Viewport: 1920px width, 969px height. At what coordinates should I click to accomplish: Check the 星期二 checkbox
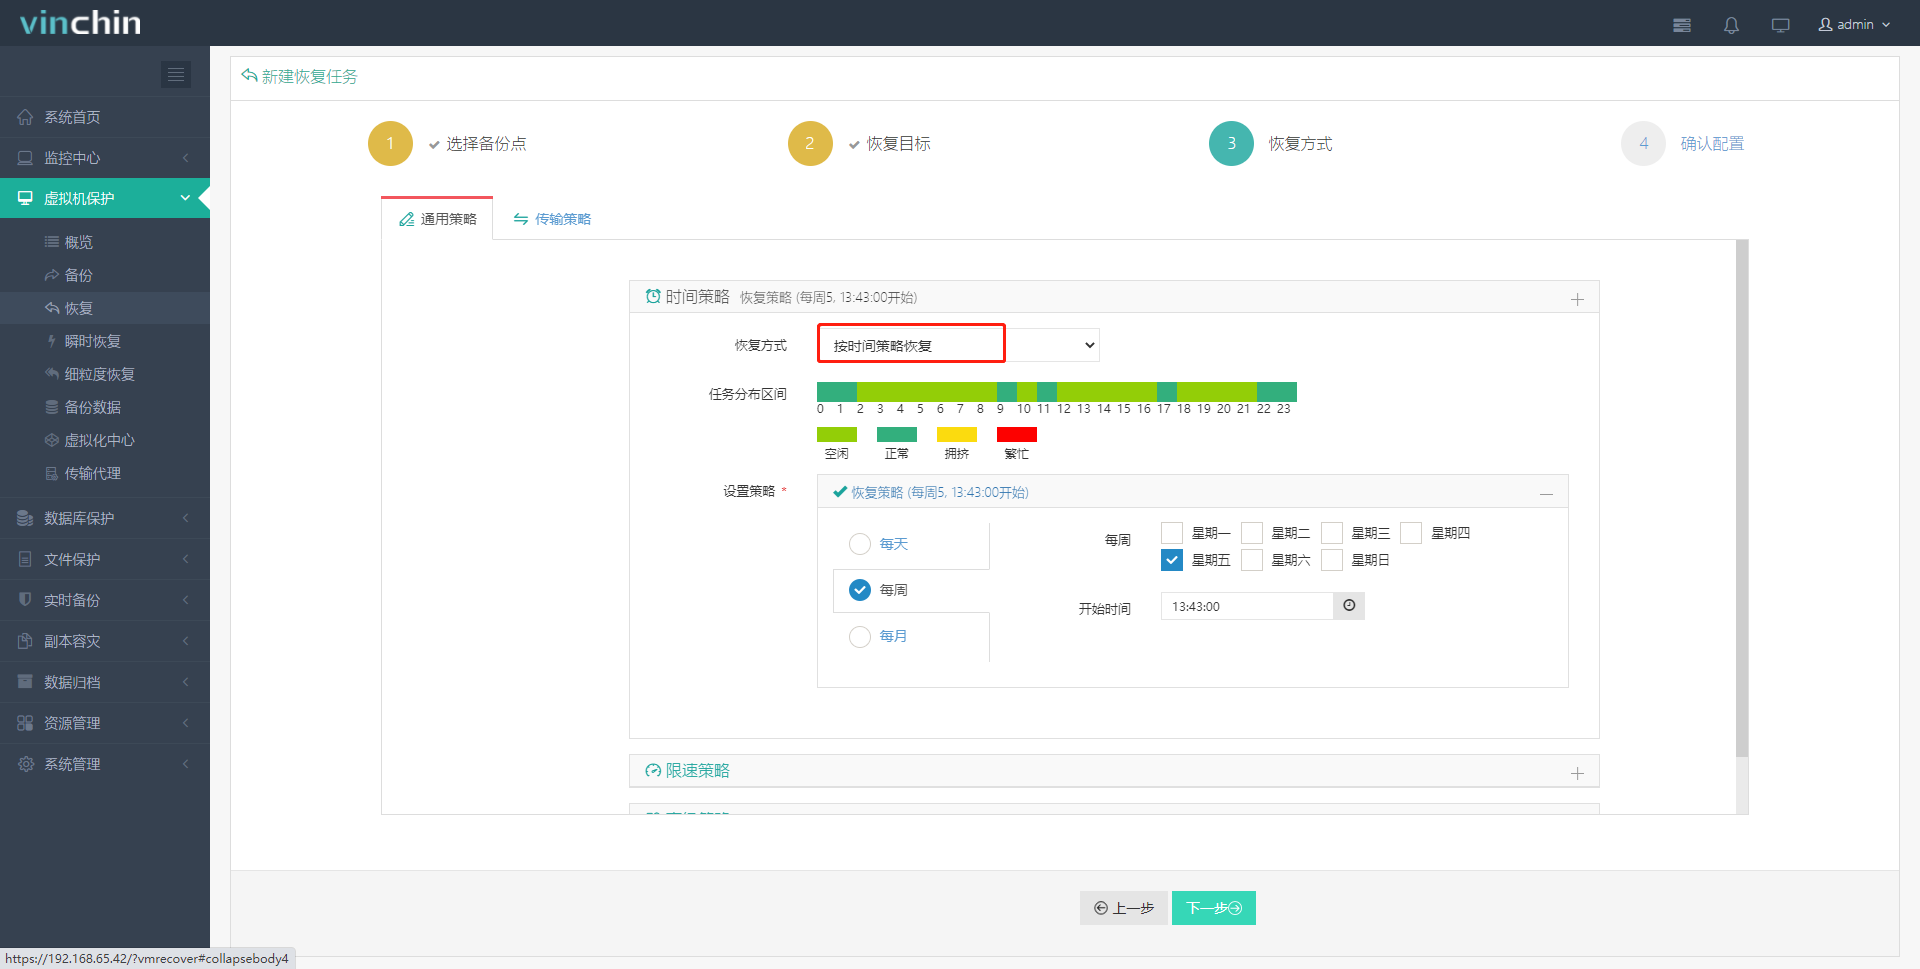tap(1252, 533)
